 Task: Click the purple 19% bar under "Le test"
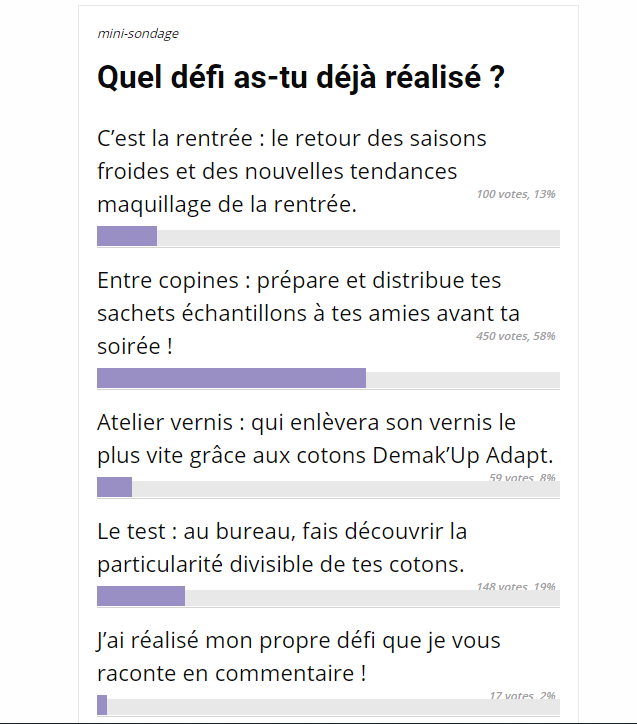point(141,596)
